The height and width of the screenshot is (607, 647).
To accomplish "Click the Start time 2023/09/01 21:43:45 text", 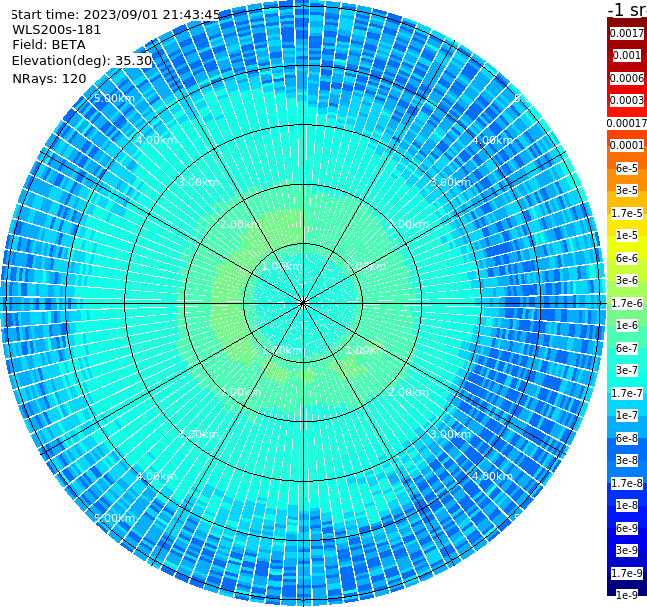I will pos(116,14).
